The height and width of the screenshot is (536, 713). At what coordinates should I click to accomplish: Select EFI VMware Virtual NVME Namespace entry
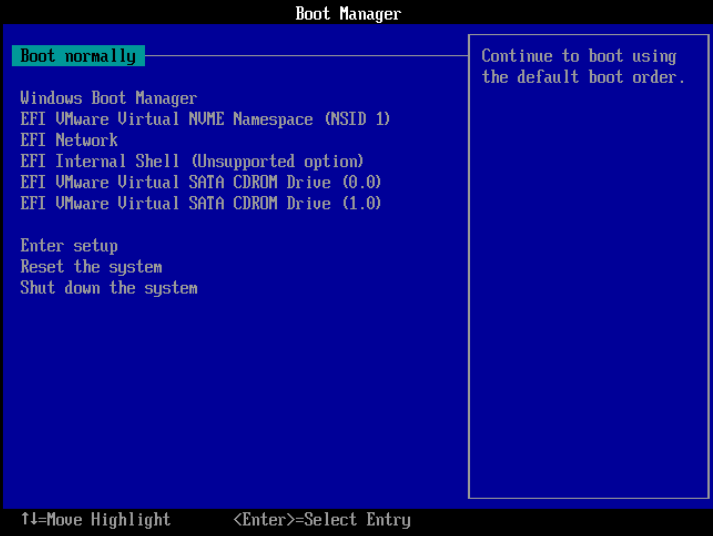tap(205, 119)
